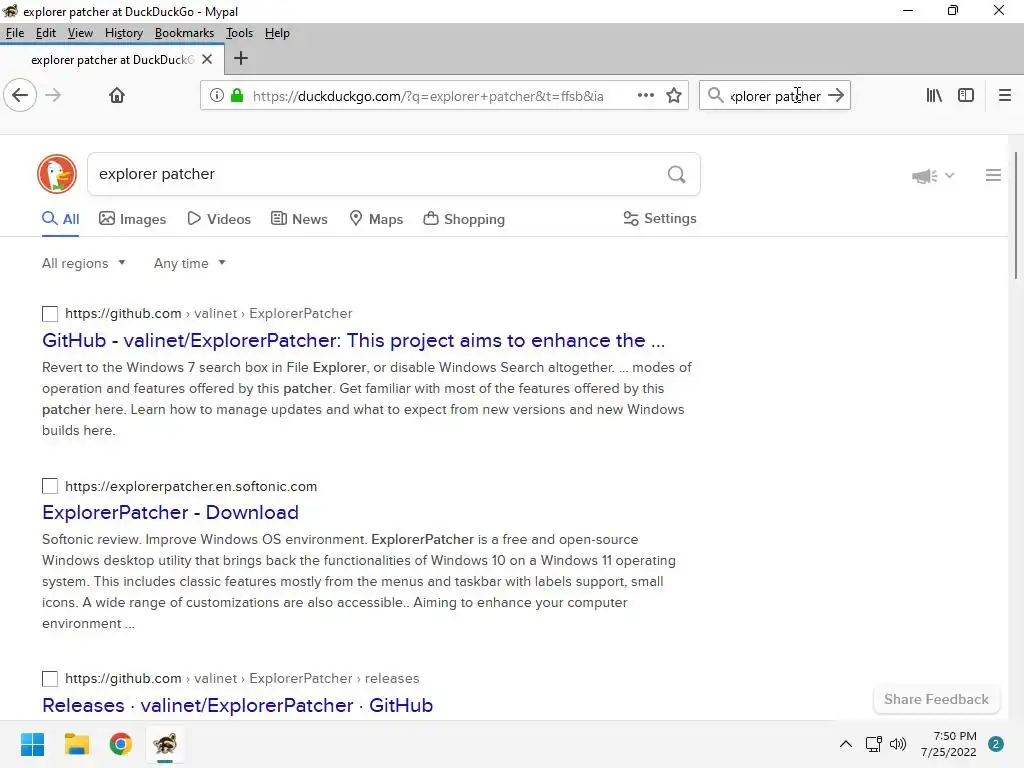Screen dimensions: 1024x768
Task: Expand the All regions dropdown
Action: click(x=84, y=263)
